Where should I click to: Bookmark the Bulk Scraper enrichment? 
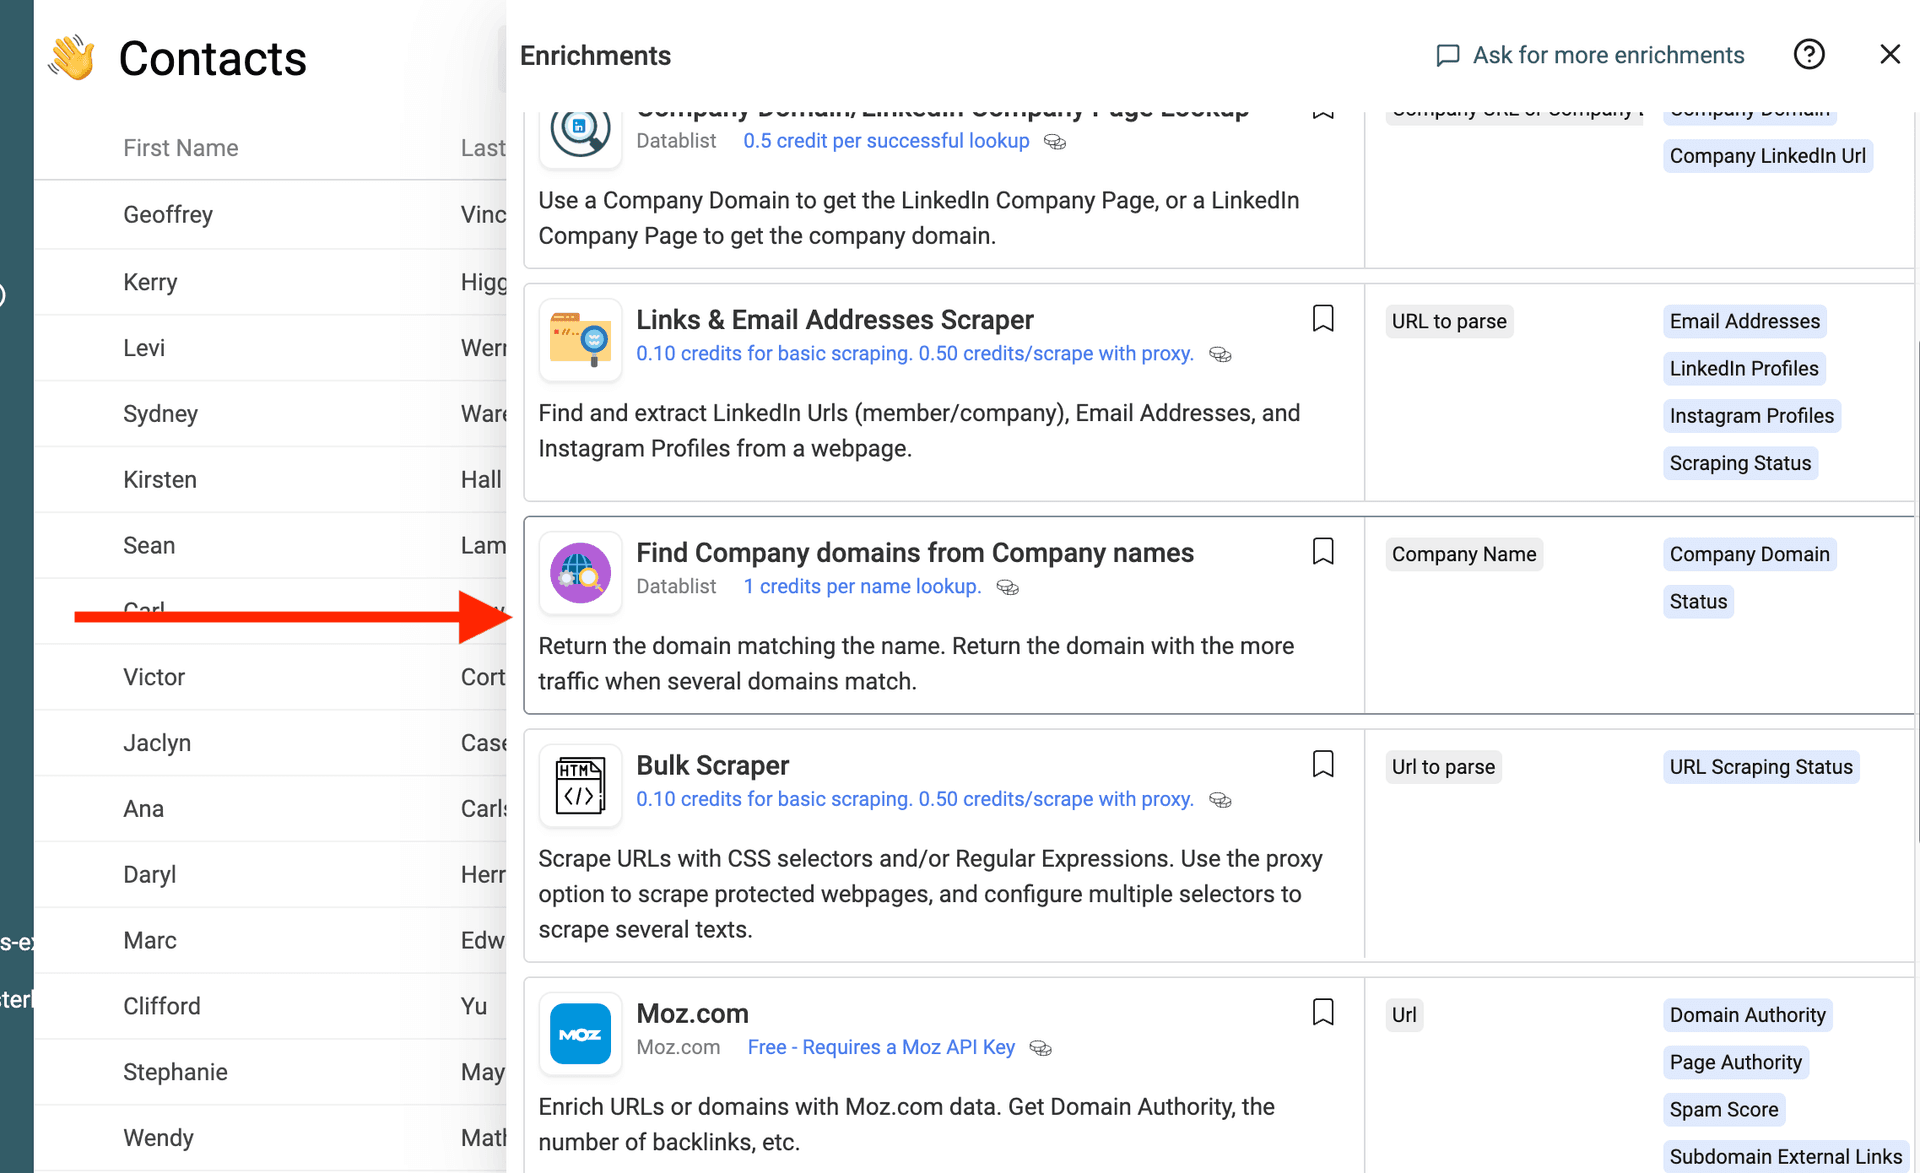click(1322, 764)
